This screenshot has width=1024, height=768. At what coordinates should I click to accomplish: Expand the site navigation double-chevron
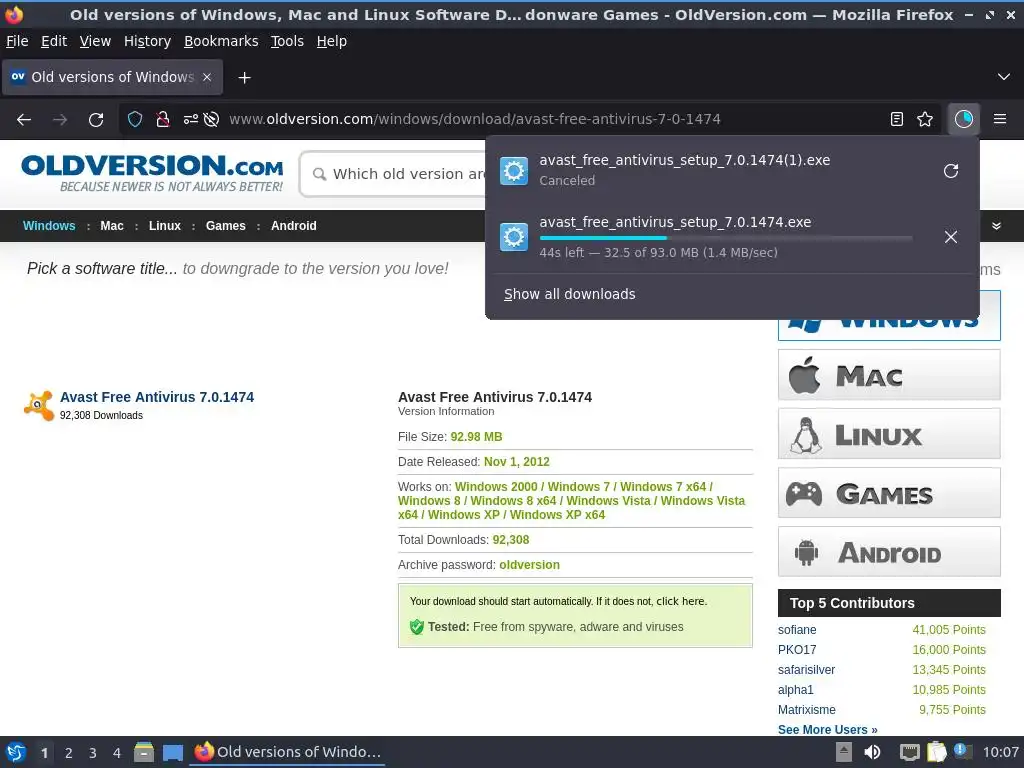(x=996, y=226)
